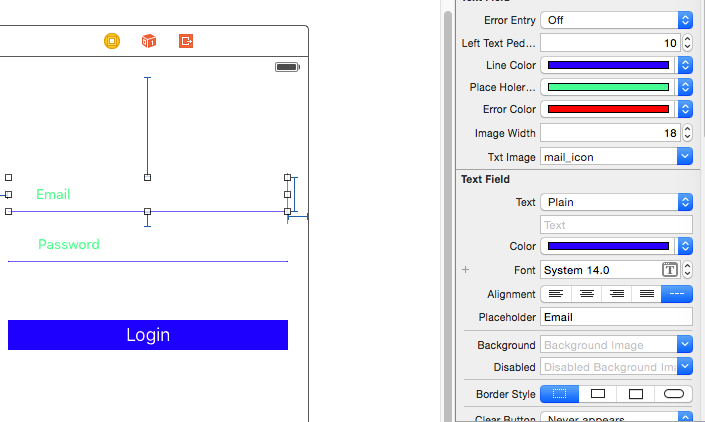Click the blue Login button on canvas

coord(148,335)
